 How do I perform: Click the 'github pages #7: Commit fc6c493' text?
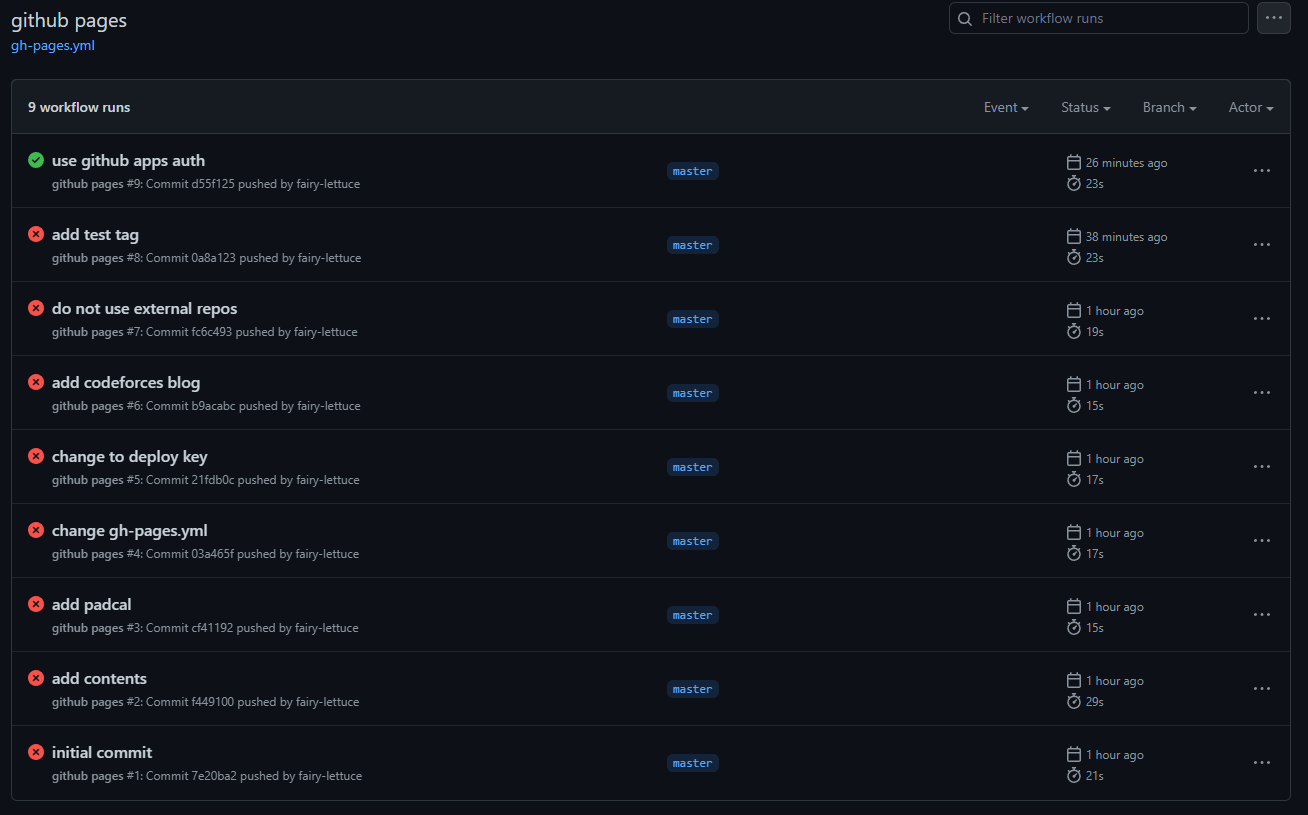[x=142, y=332]
